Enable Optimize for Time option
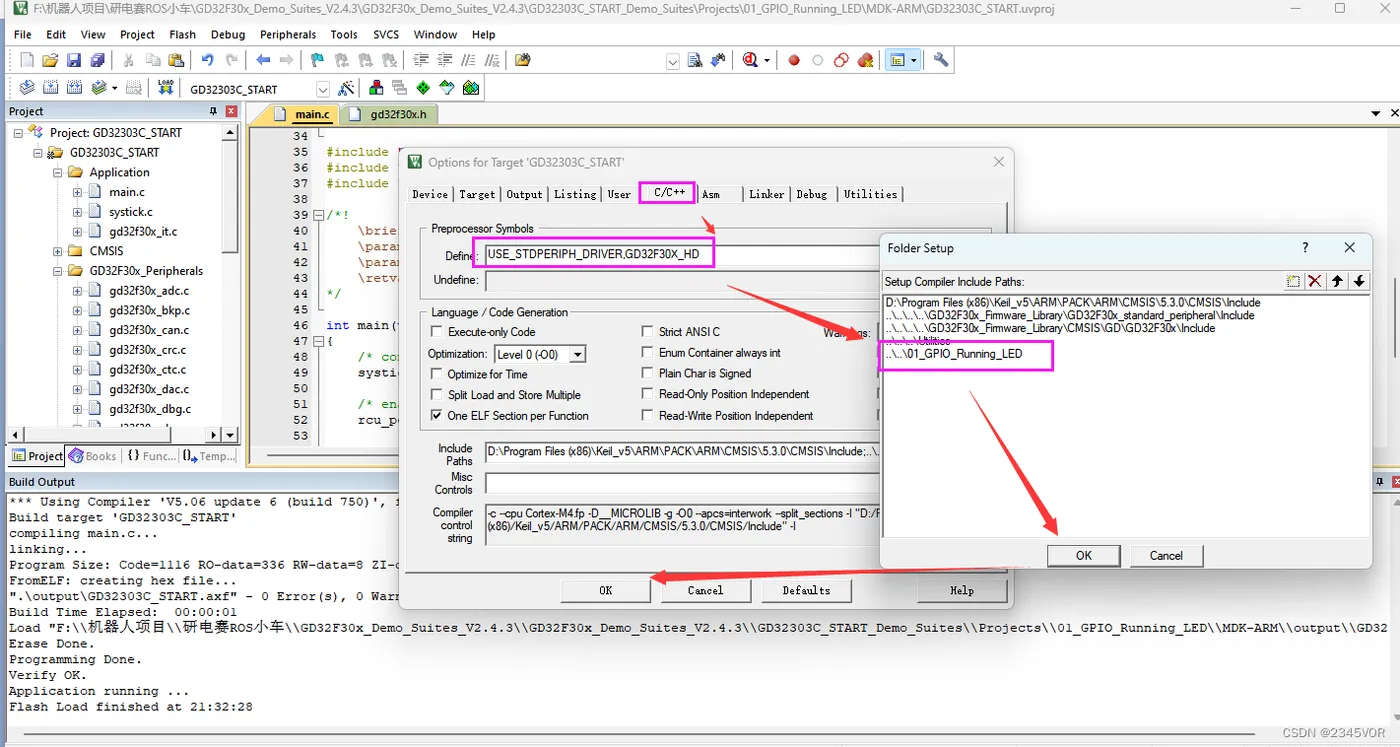 click(x=436, y=374)
